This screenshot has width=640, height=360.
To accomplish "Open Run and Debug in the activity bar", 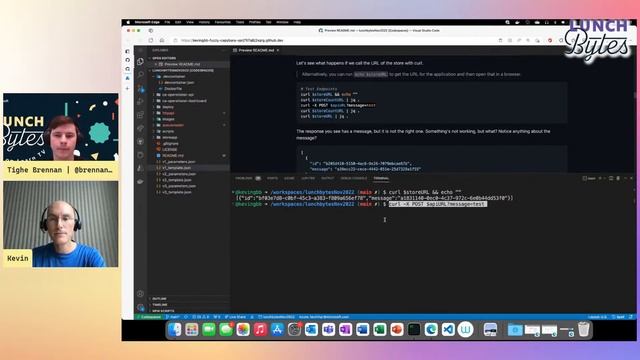I will [x=140, y=102].
